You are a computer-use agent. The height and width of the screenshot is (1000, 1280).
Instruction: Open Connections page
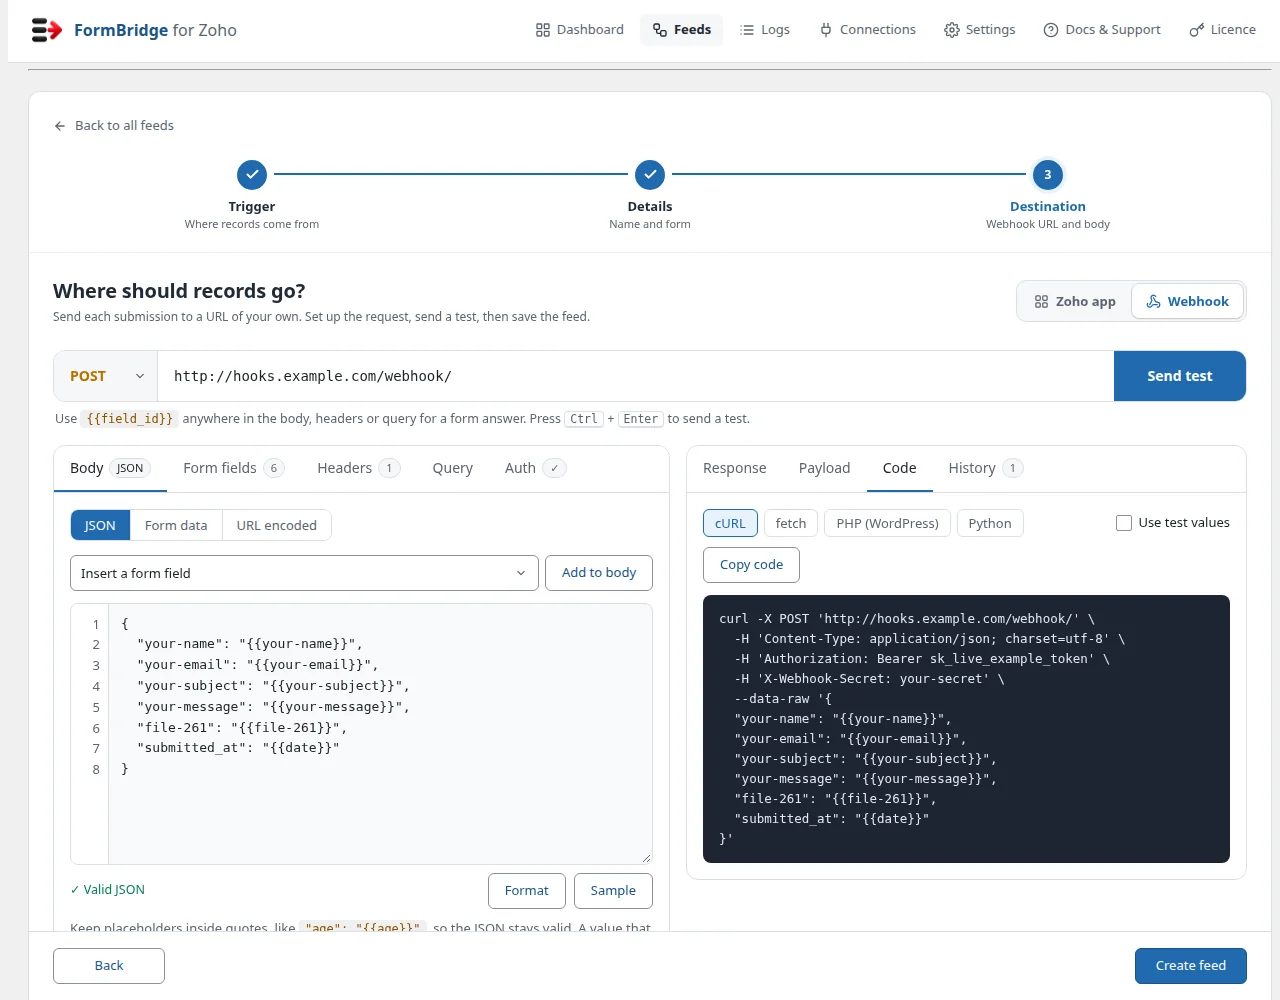(x=868, y=30)
